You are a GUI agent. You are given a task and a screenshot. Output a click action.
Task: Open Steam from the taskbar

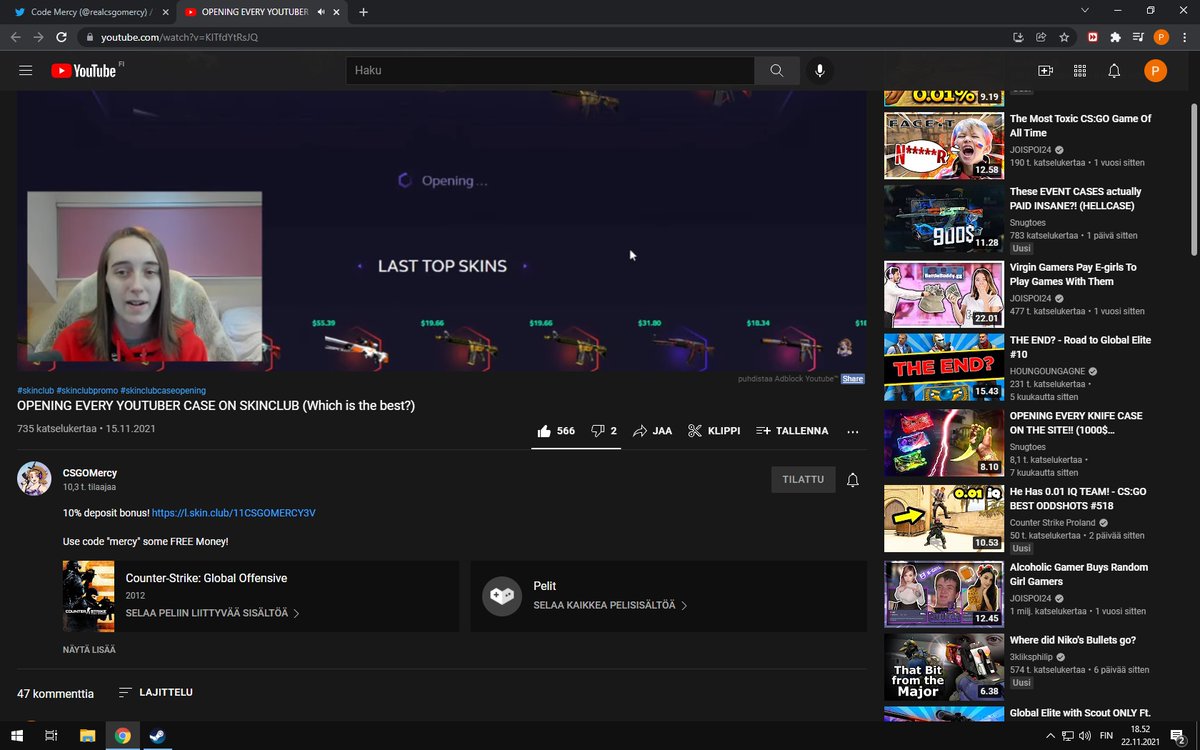click(x=157, y=736)
